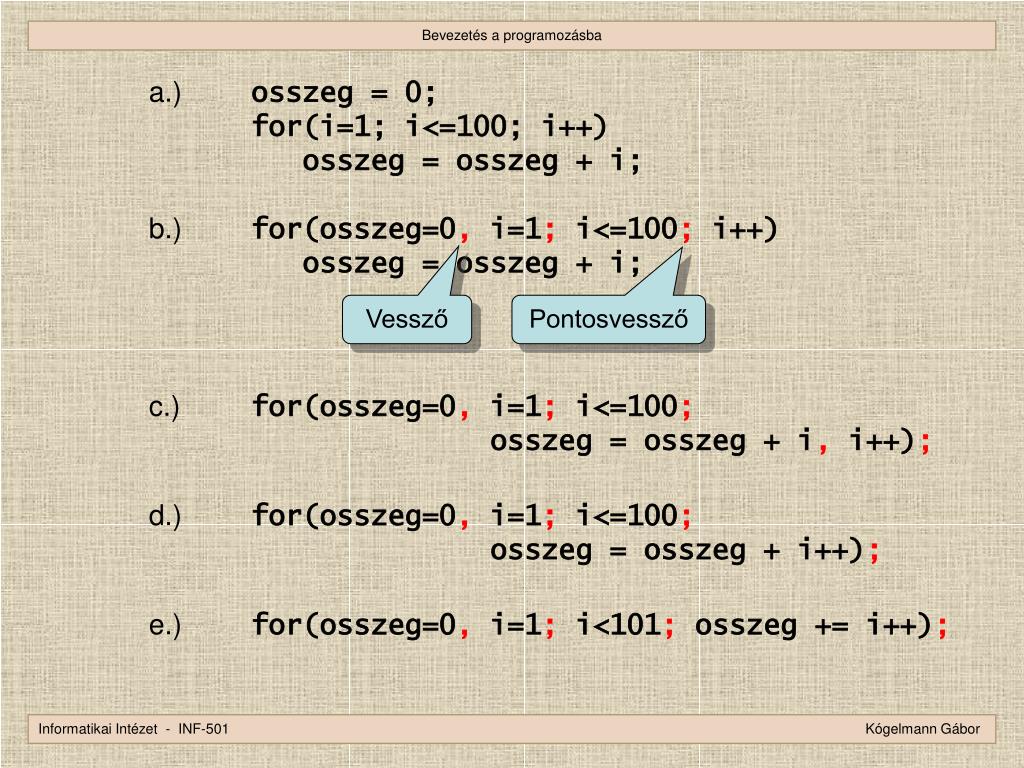
Task: Select the "Vessző" callout box
Action: (x=406, y=319)
